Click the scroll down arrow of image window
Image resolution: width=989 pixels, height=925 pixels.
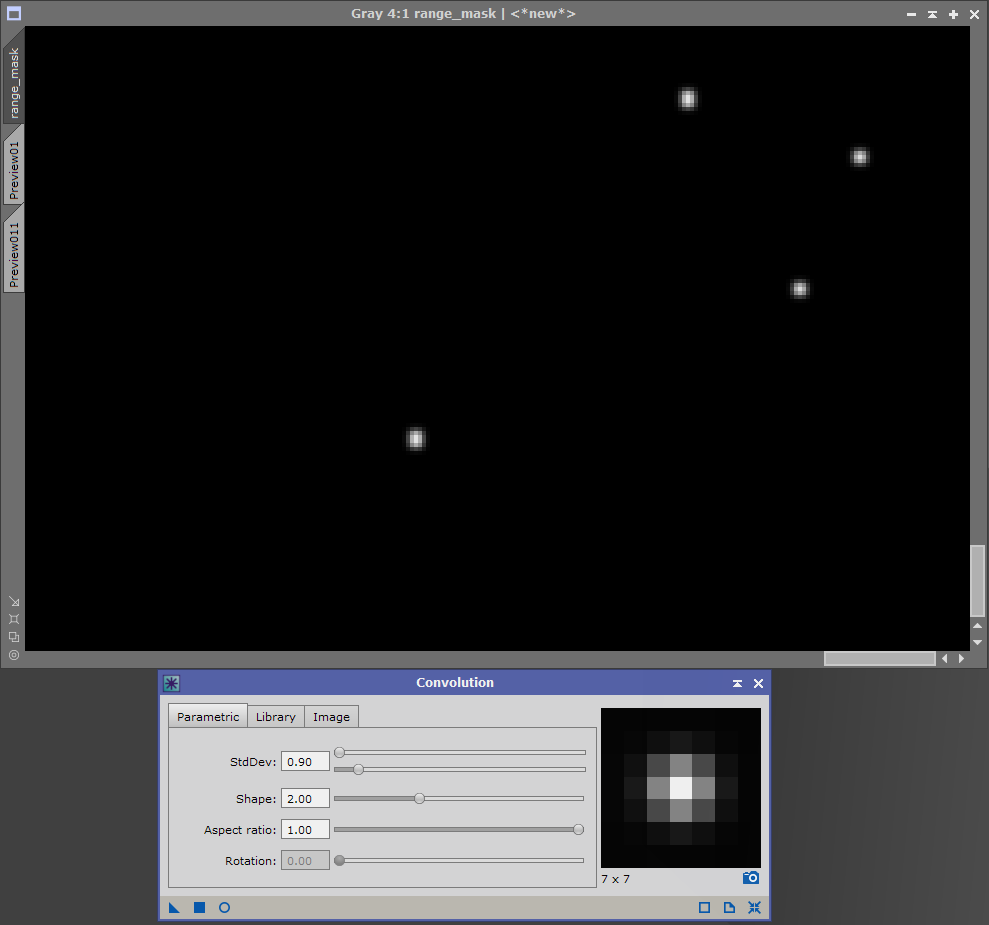977,642
